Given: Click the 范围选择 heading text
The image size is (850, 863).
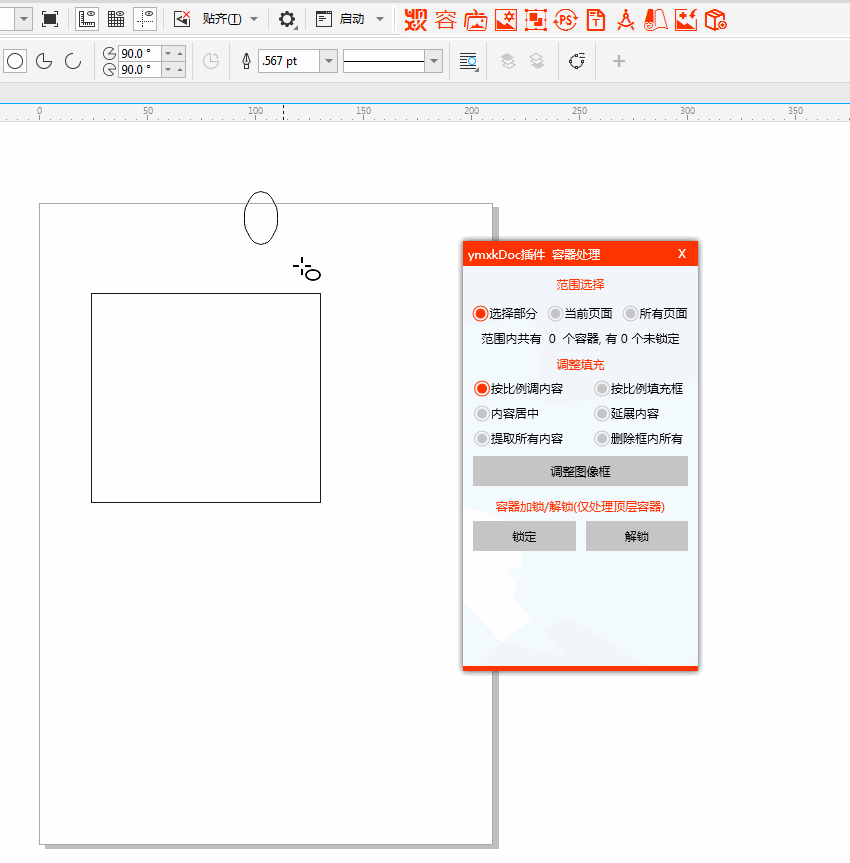Looking at the screenshot, I should click(580, 285).
